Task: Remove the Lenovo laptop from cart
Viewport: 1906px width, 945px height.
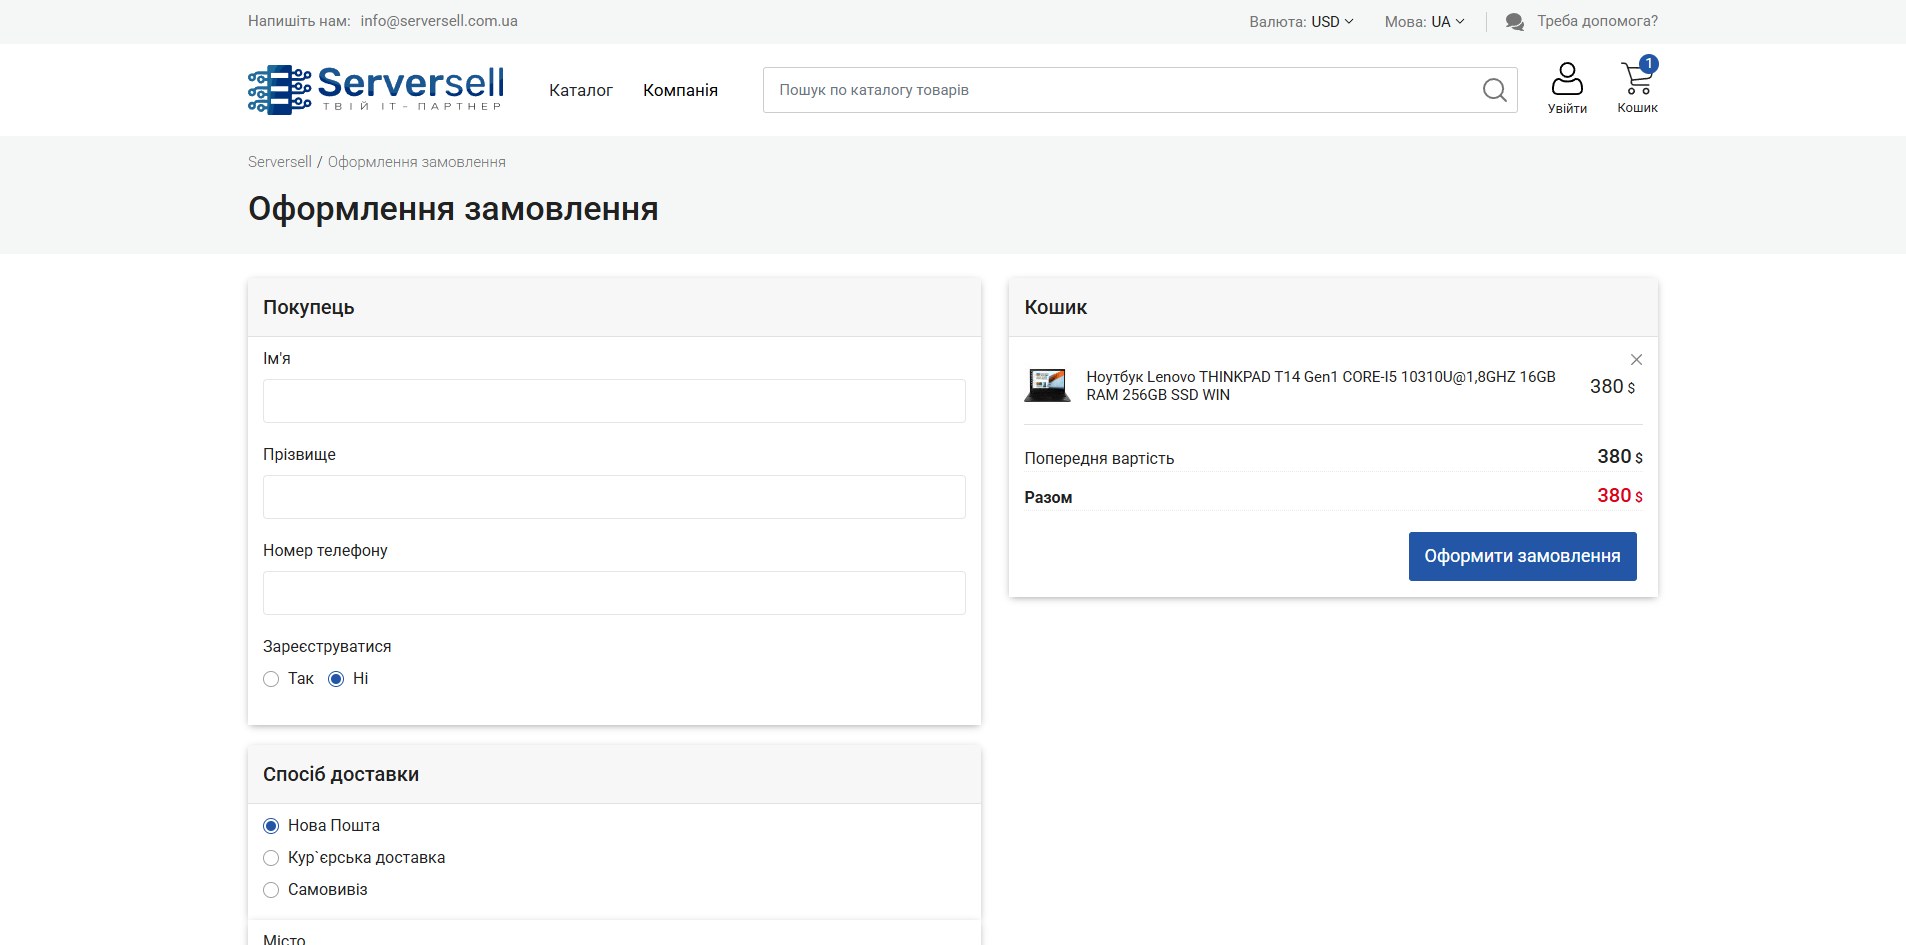Action: (1636, 359)
